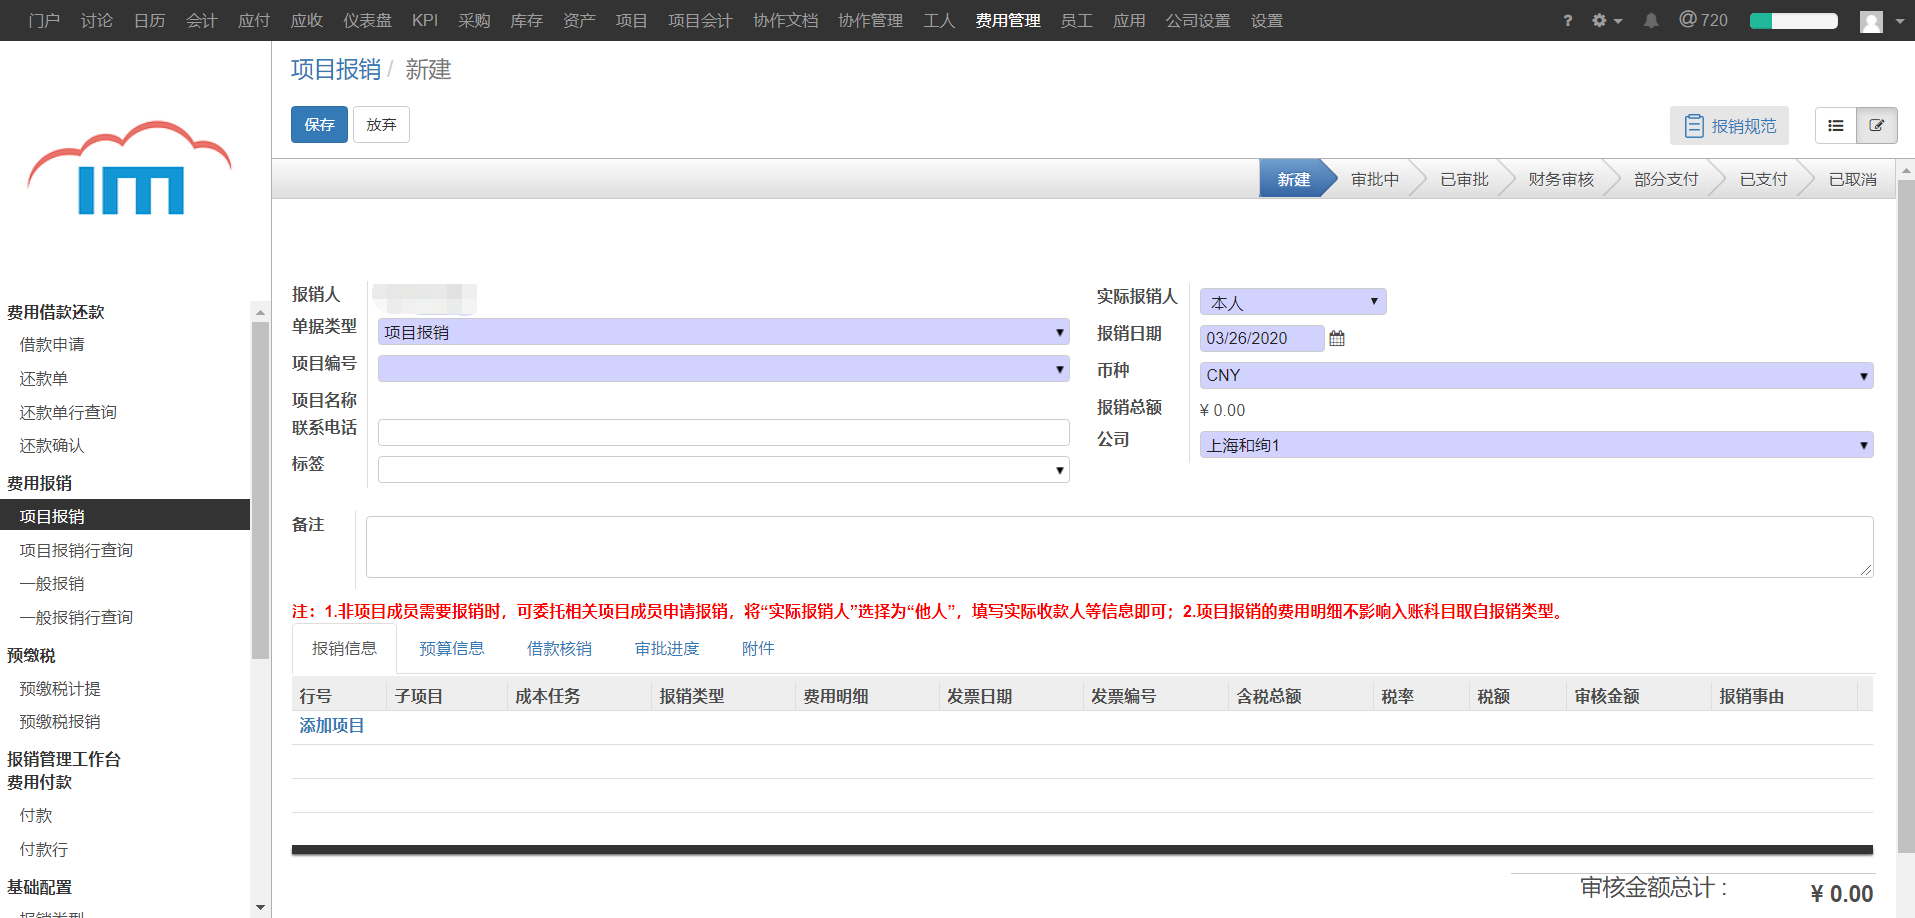1915x918 pixels.
Task: Open the KPI top menu
Action: point(425,21)
